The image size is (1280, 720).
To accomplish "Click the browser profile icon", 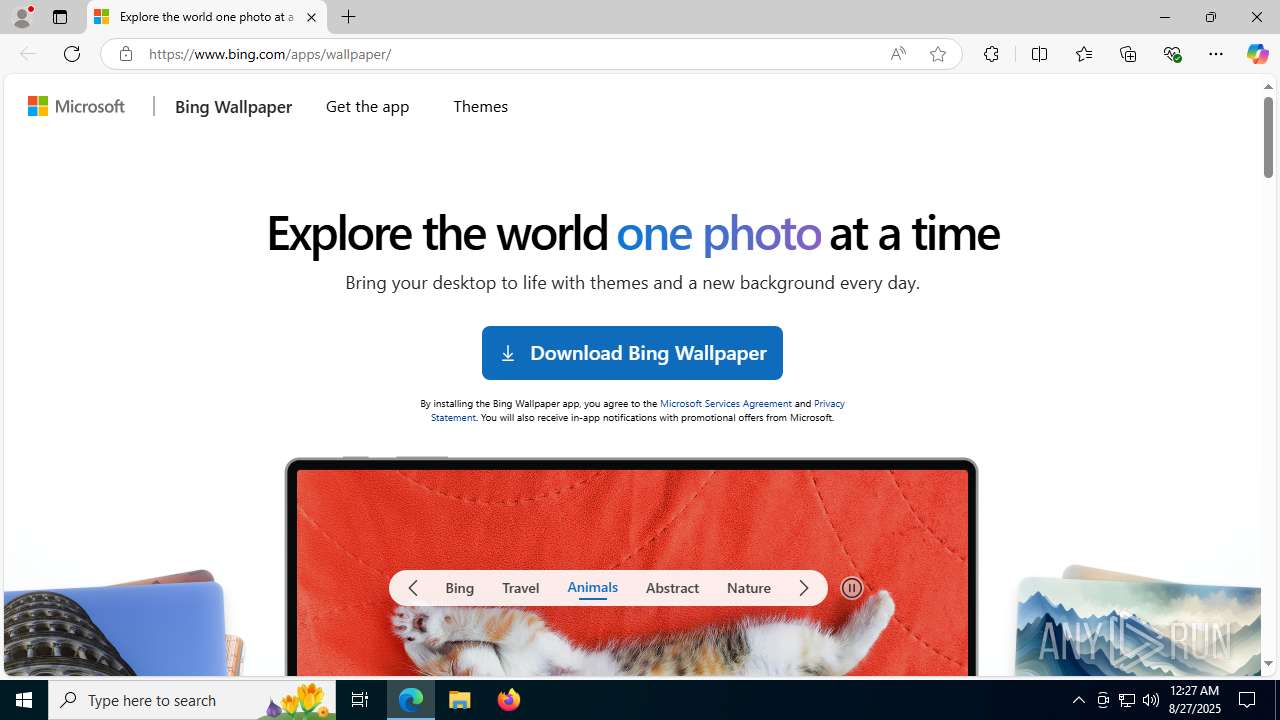I will click(22, 17).
